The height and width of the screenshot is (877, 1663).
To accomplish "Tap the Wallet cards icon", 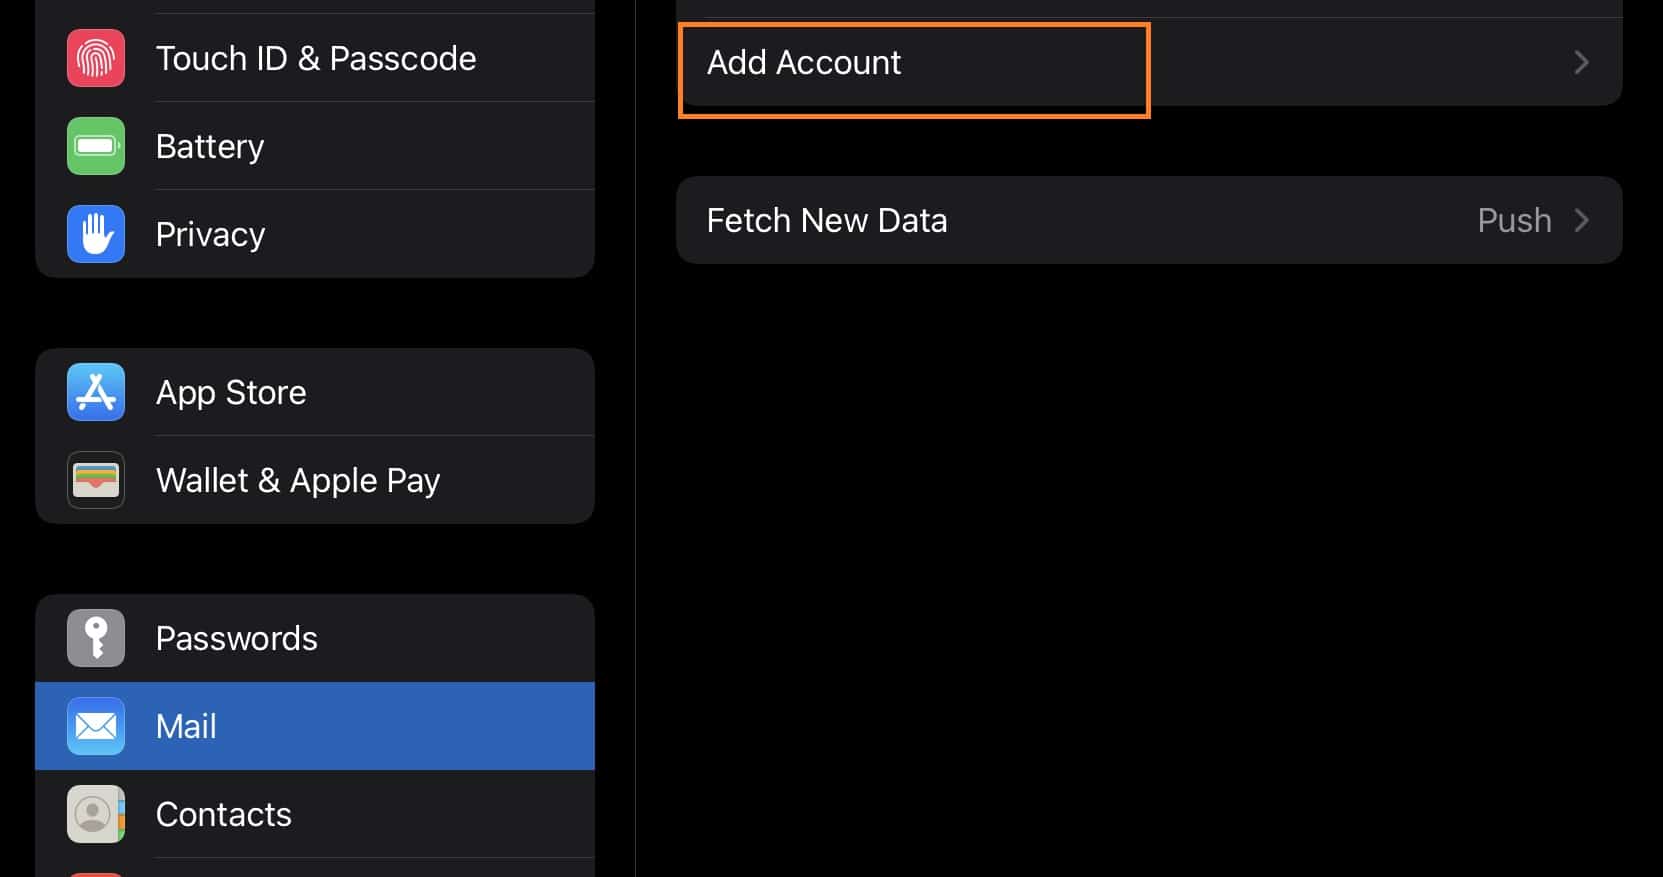I will tap(96, 480).
